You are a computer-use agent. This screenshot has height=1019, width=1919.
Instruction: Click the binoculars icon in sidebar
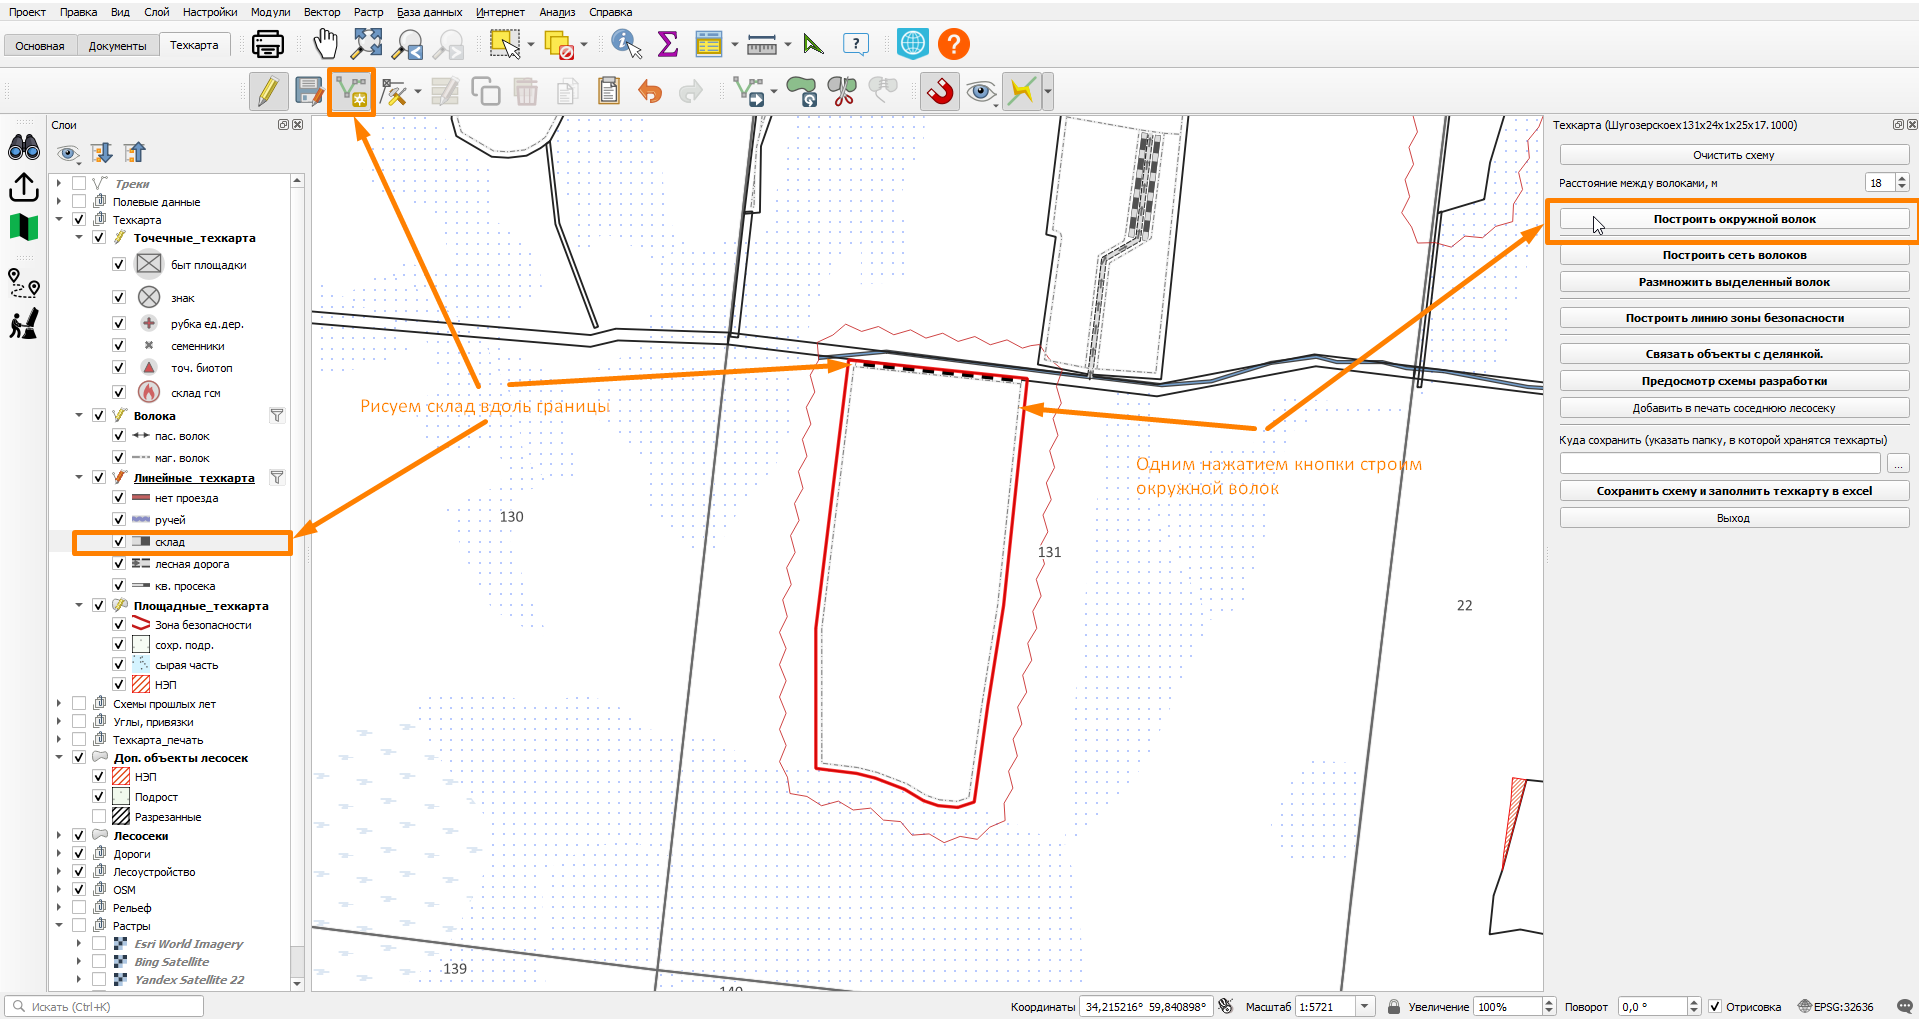tap(24, 149)
